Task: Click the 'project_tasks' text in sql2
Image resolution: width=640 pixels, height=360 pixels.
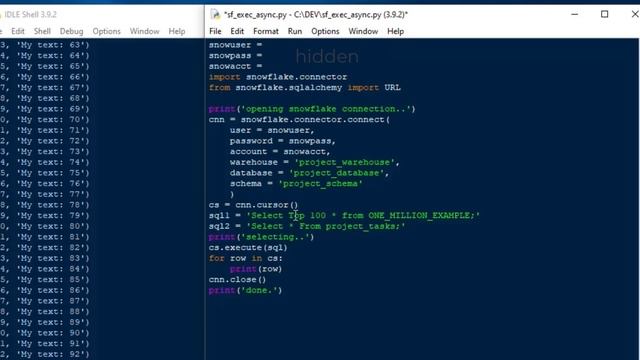Action: (x=360, y=226)
